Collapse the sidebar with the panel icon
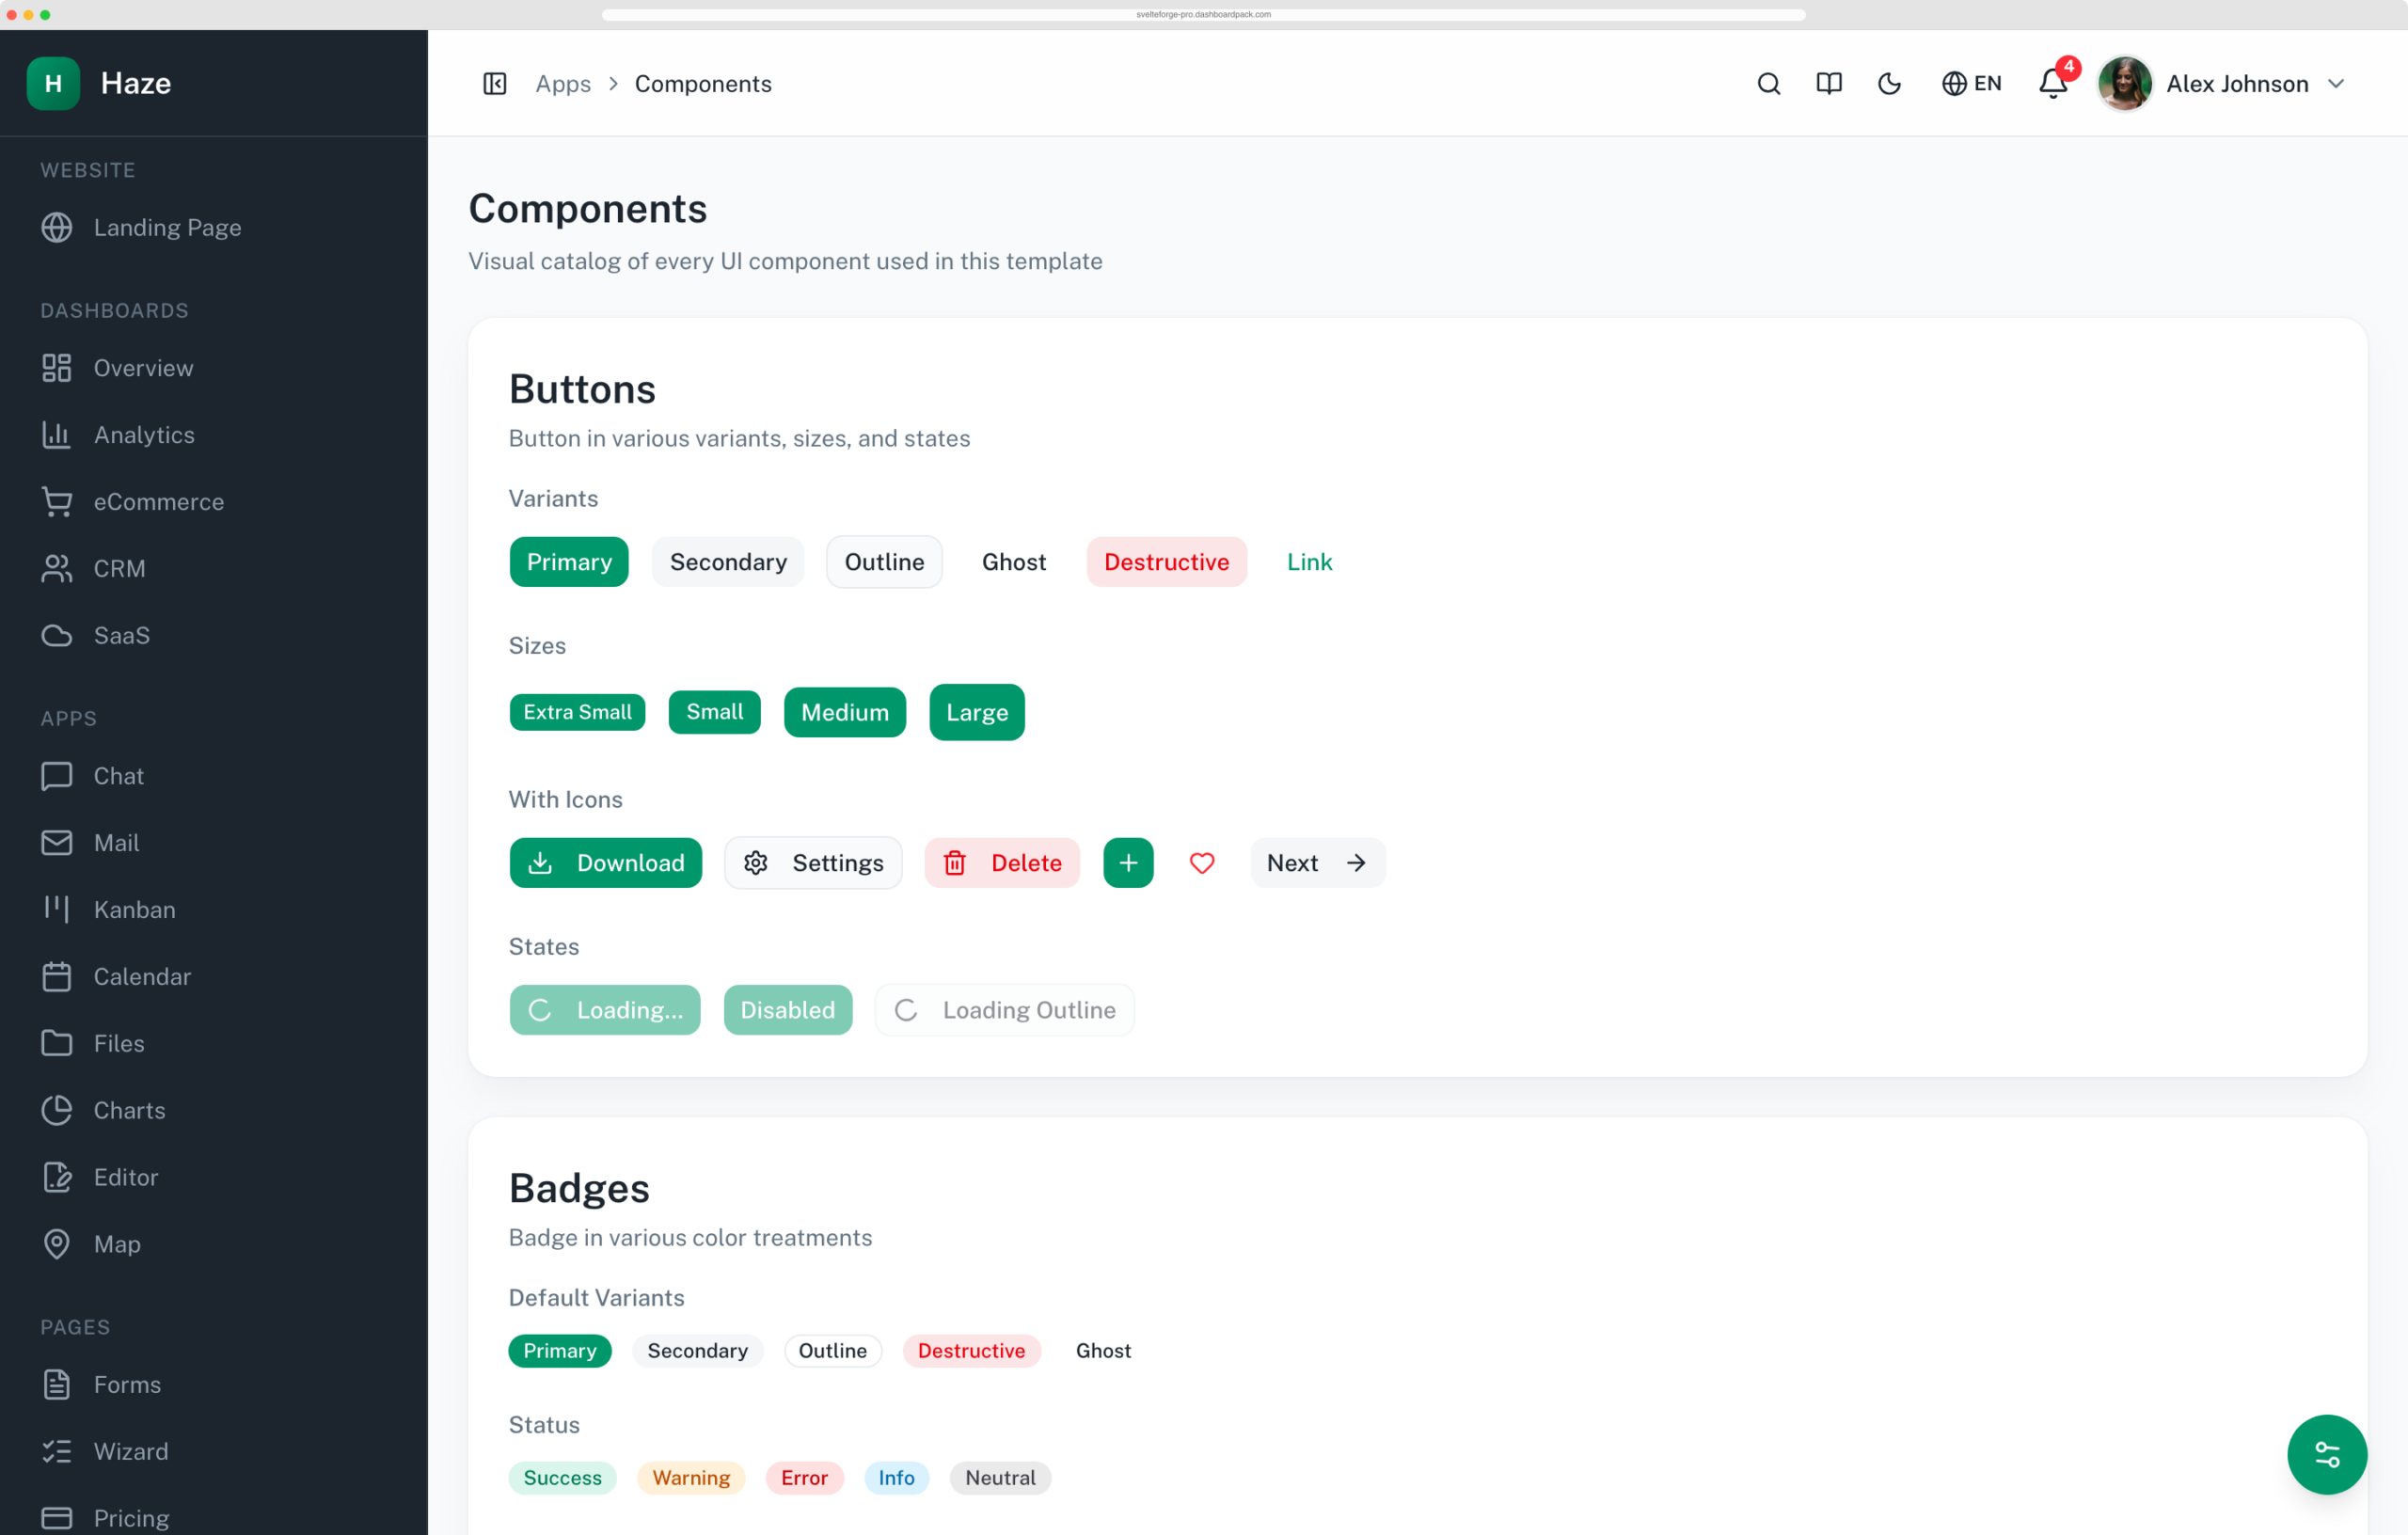Viewport: 2408px width, 1535px height. click(x=494, y=84)
